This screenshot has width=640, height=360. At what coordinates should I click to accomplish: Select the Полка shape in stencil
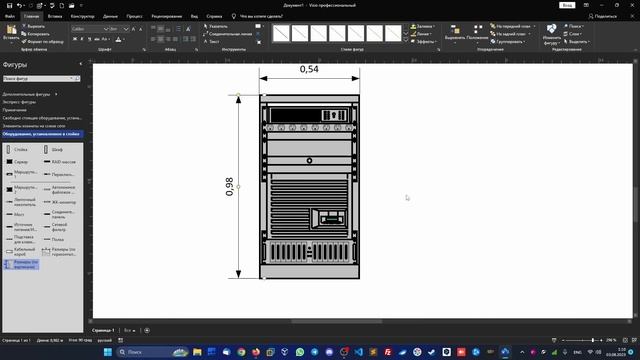pos(53,240)
